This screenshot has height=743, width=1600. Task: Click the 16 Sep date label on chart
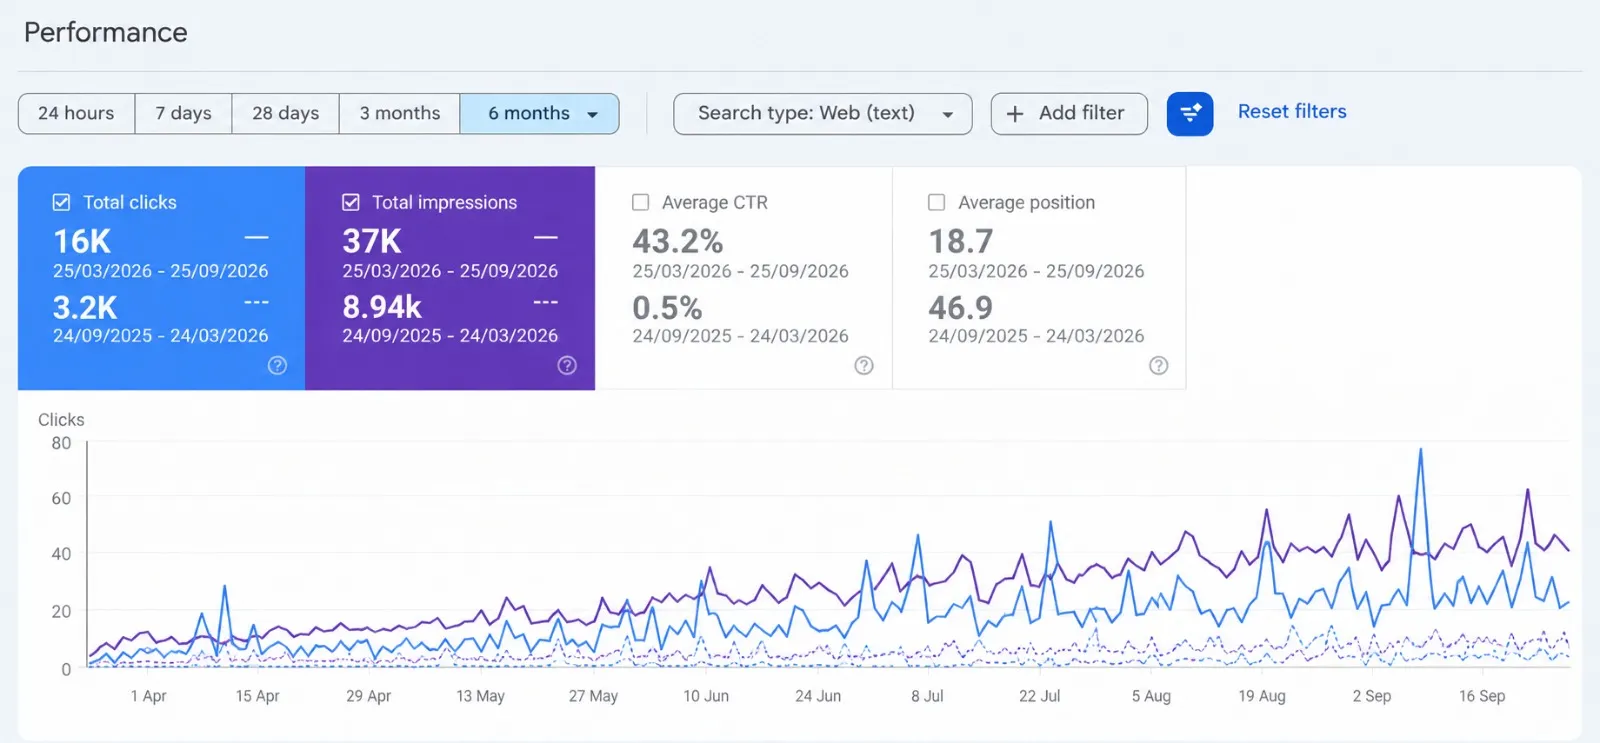coord(1482,696)
